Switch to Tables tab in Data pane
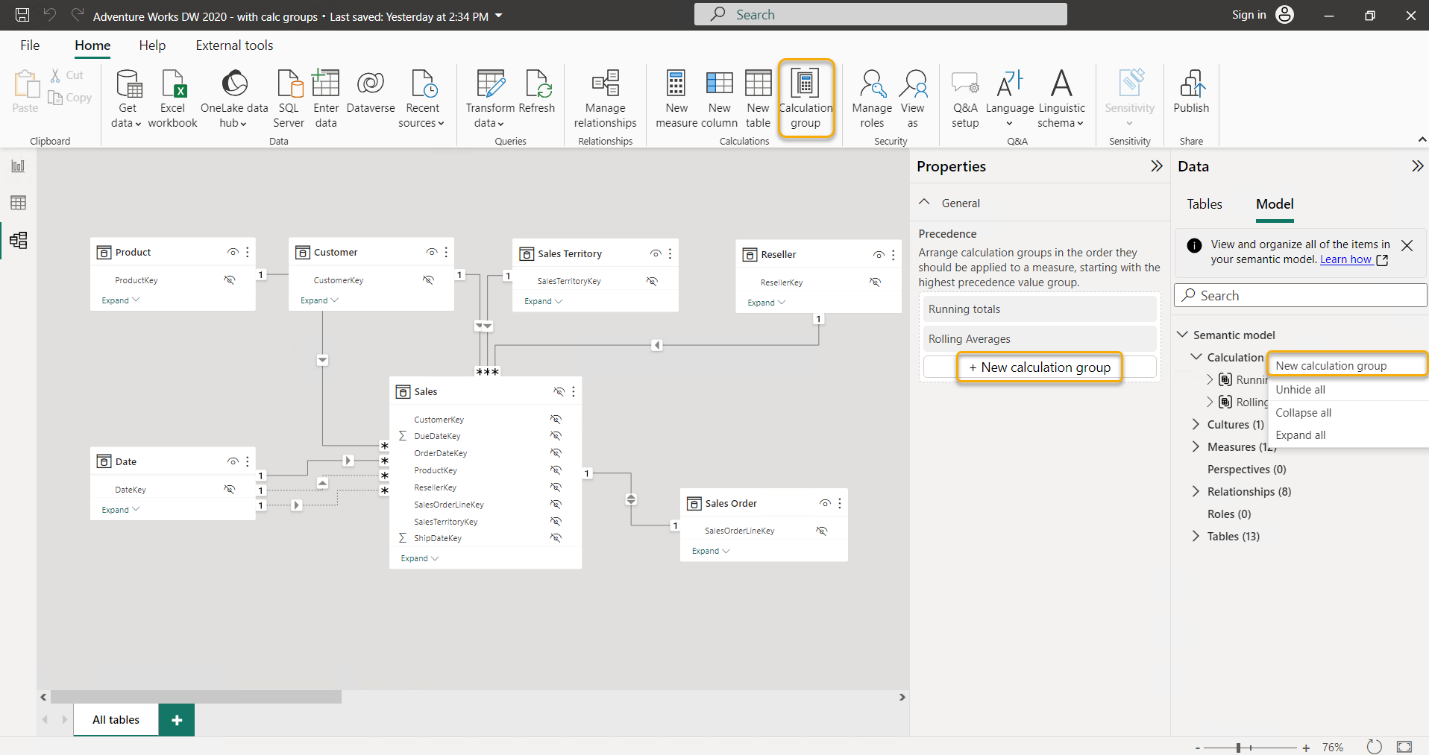 point(1204,204)
